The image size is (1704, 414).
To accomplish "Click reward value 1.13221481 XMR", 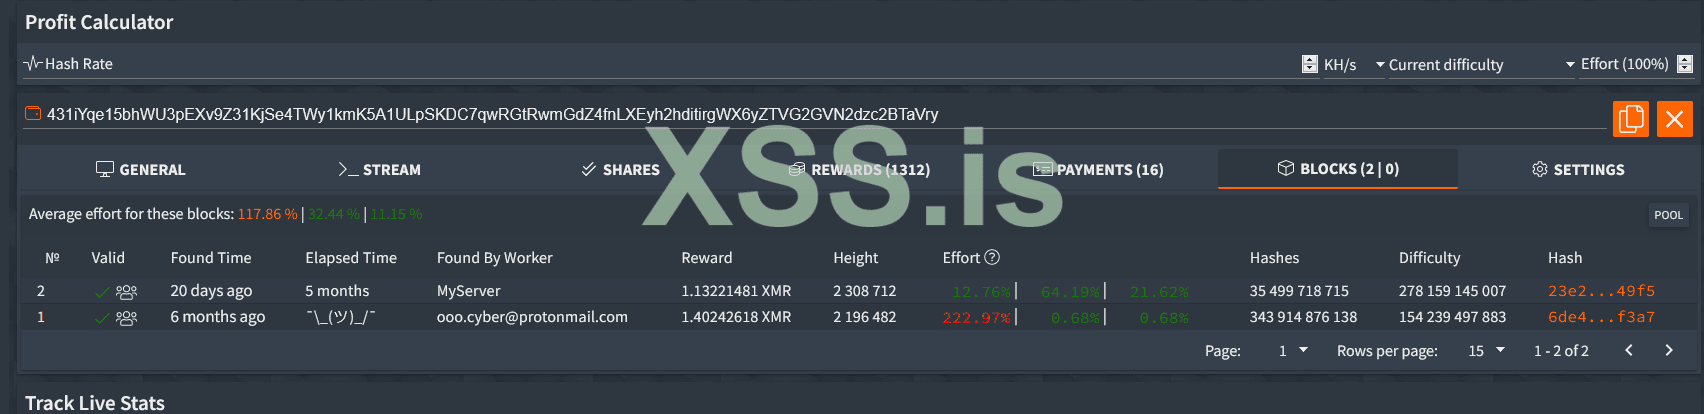I will [x=736, y=291].
